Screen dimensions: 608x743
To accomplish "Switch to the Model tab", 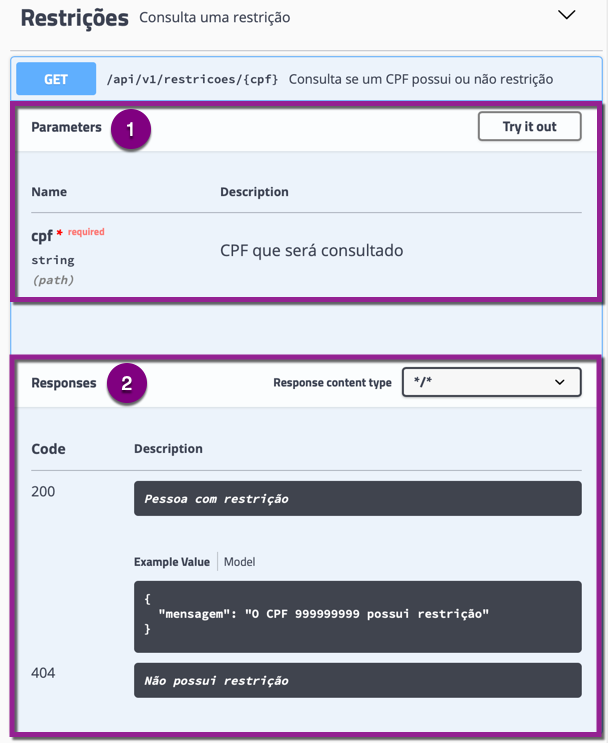I will click(x=239, y=562).
